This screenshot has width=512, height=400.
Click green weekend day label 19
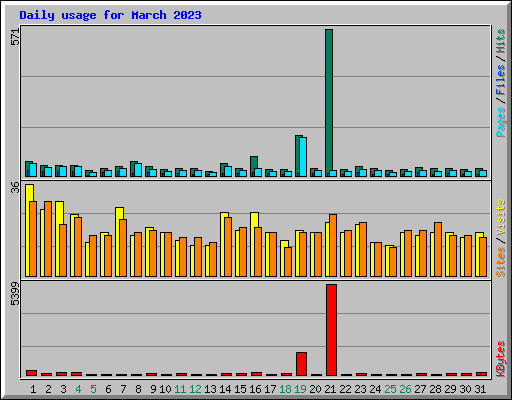[300, 389]
